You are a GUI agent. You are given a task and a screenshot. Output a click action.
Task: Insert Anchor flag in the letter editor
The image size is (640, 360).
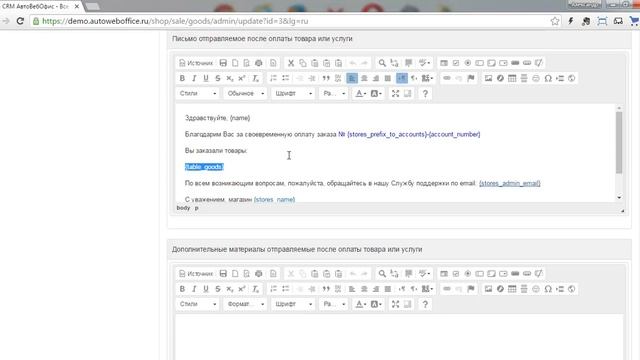[x=471, y=78]
